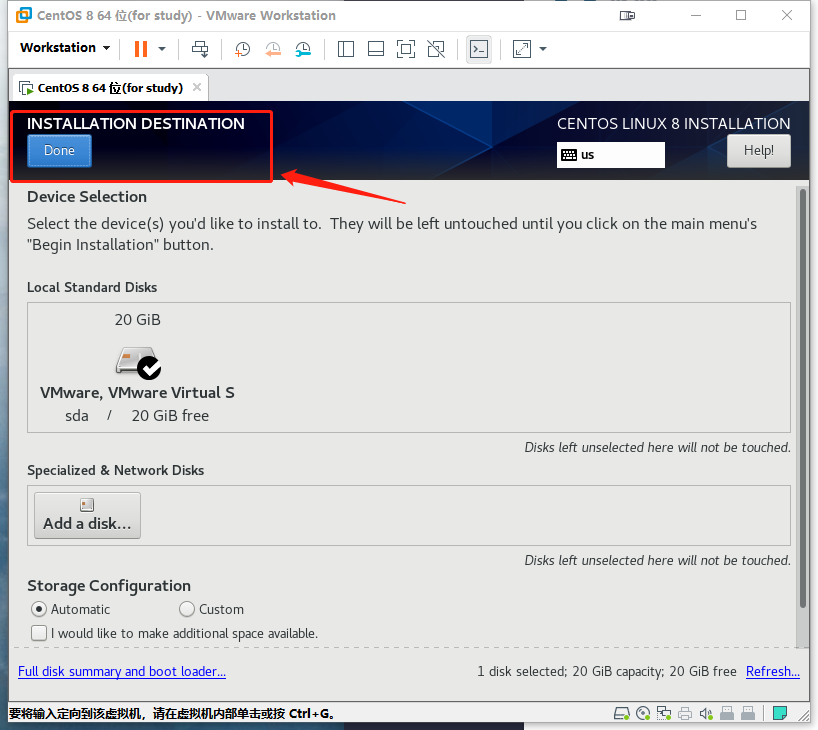Close the CentOS 8 64 位(for study) tab

point(197,87)
